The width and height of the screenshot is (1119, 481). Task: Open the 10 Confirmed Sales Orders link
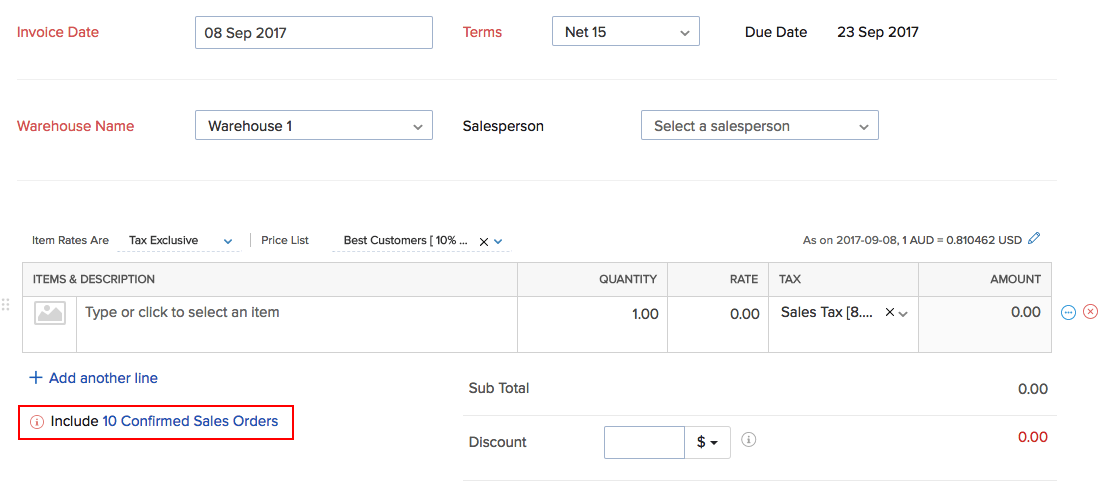coord(190,421)
